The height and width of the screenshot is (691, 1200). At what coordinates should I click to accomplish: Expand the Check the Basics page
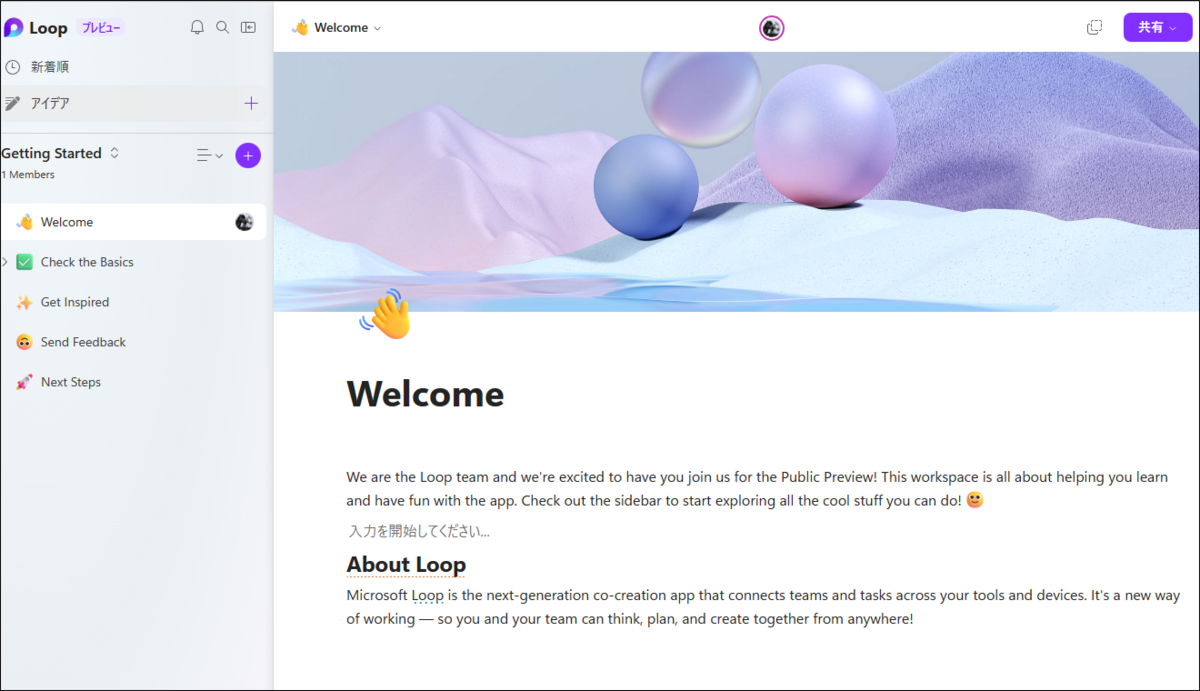tap(5, 262)
